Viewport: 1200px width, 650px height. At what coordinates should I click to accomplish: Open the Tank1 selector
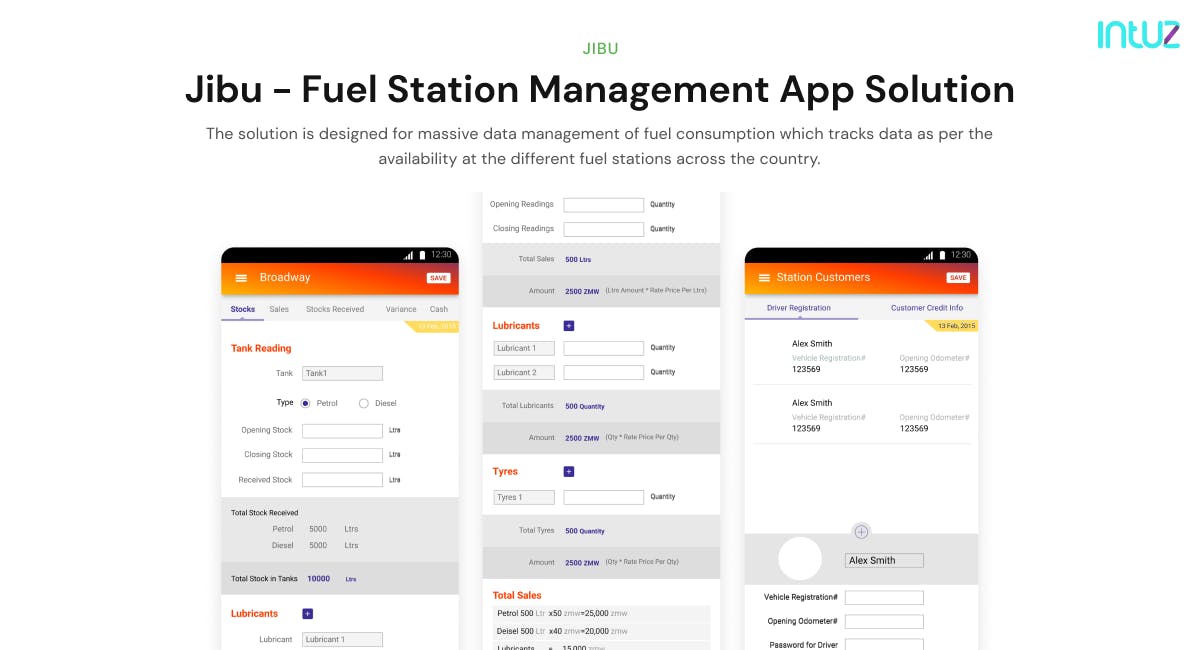pyautogui.click(x=342, y=372)
